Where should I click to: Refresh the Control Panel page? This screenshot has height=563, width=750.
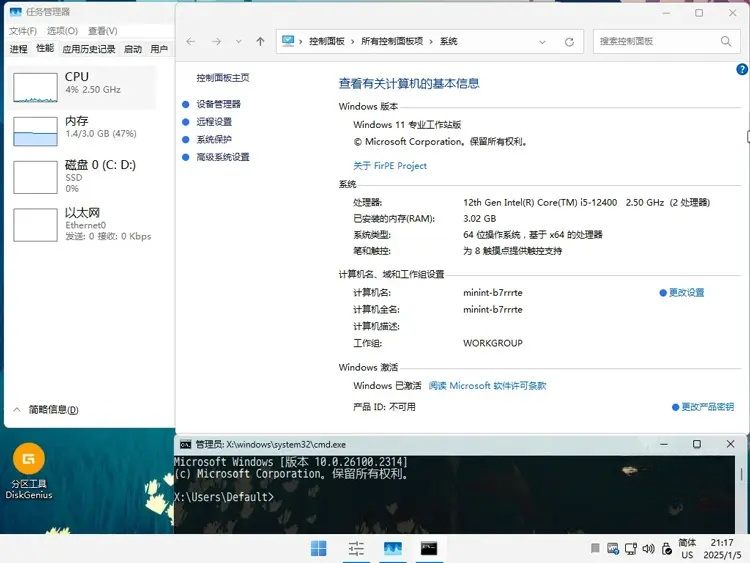tap(569, 42)
